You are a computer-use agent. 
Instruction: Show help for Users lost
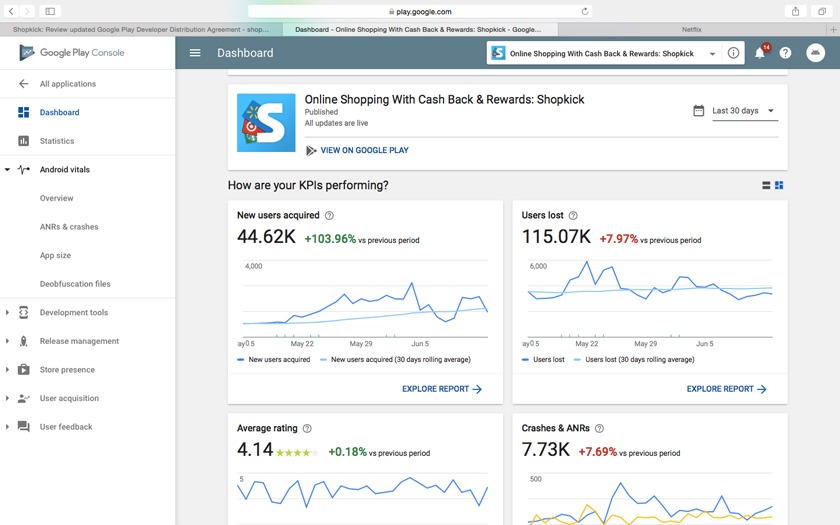point(573,215)
